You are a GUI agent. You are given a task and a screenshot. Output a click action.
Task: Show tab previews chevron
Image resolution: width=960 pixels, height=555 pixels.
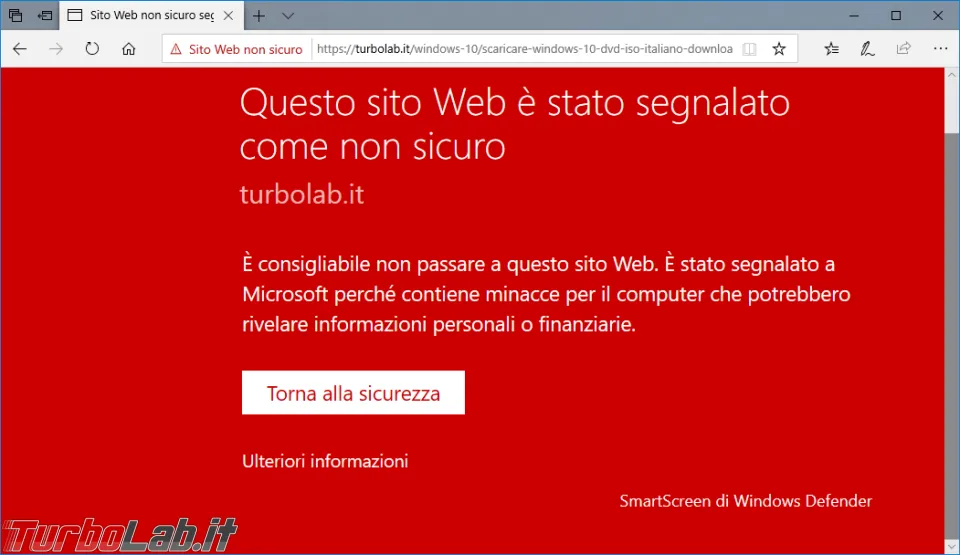point(288,16)
